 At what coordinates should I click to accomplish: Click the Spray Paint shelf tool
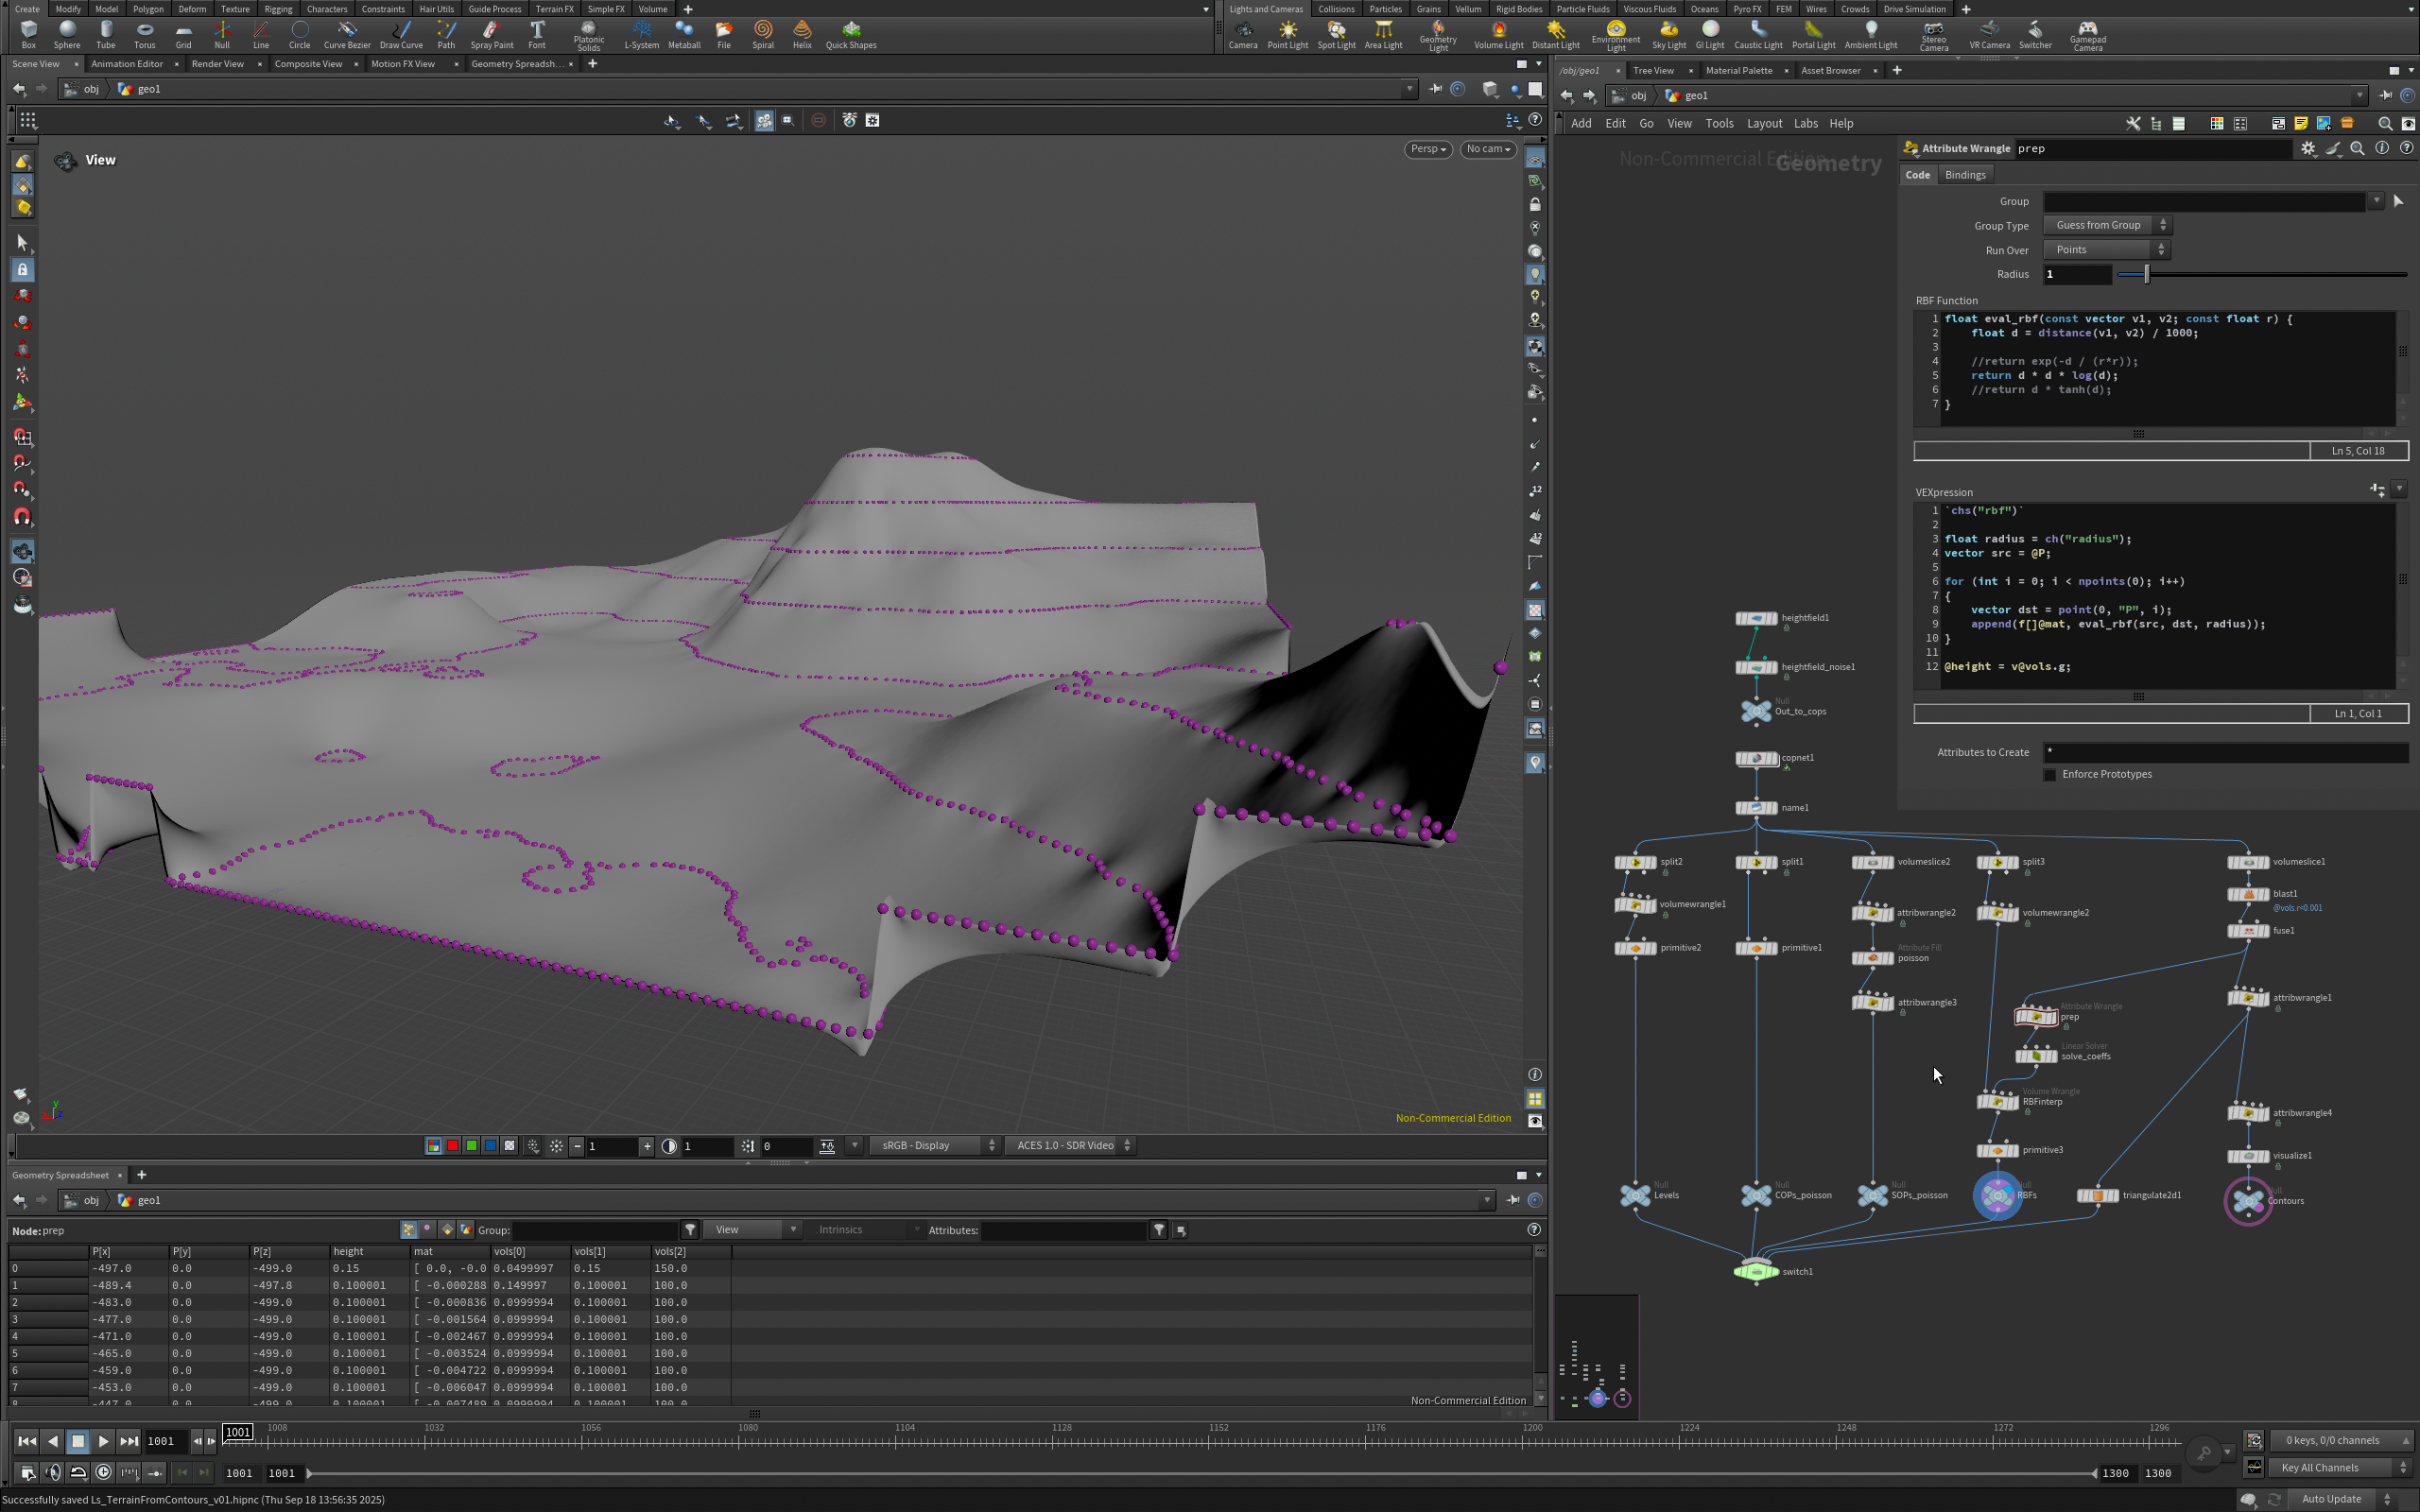[x=491, y=33]
